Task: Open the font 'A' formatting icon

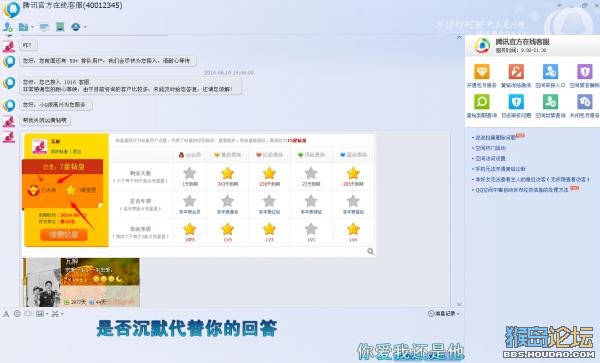Action: 6,314
